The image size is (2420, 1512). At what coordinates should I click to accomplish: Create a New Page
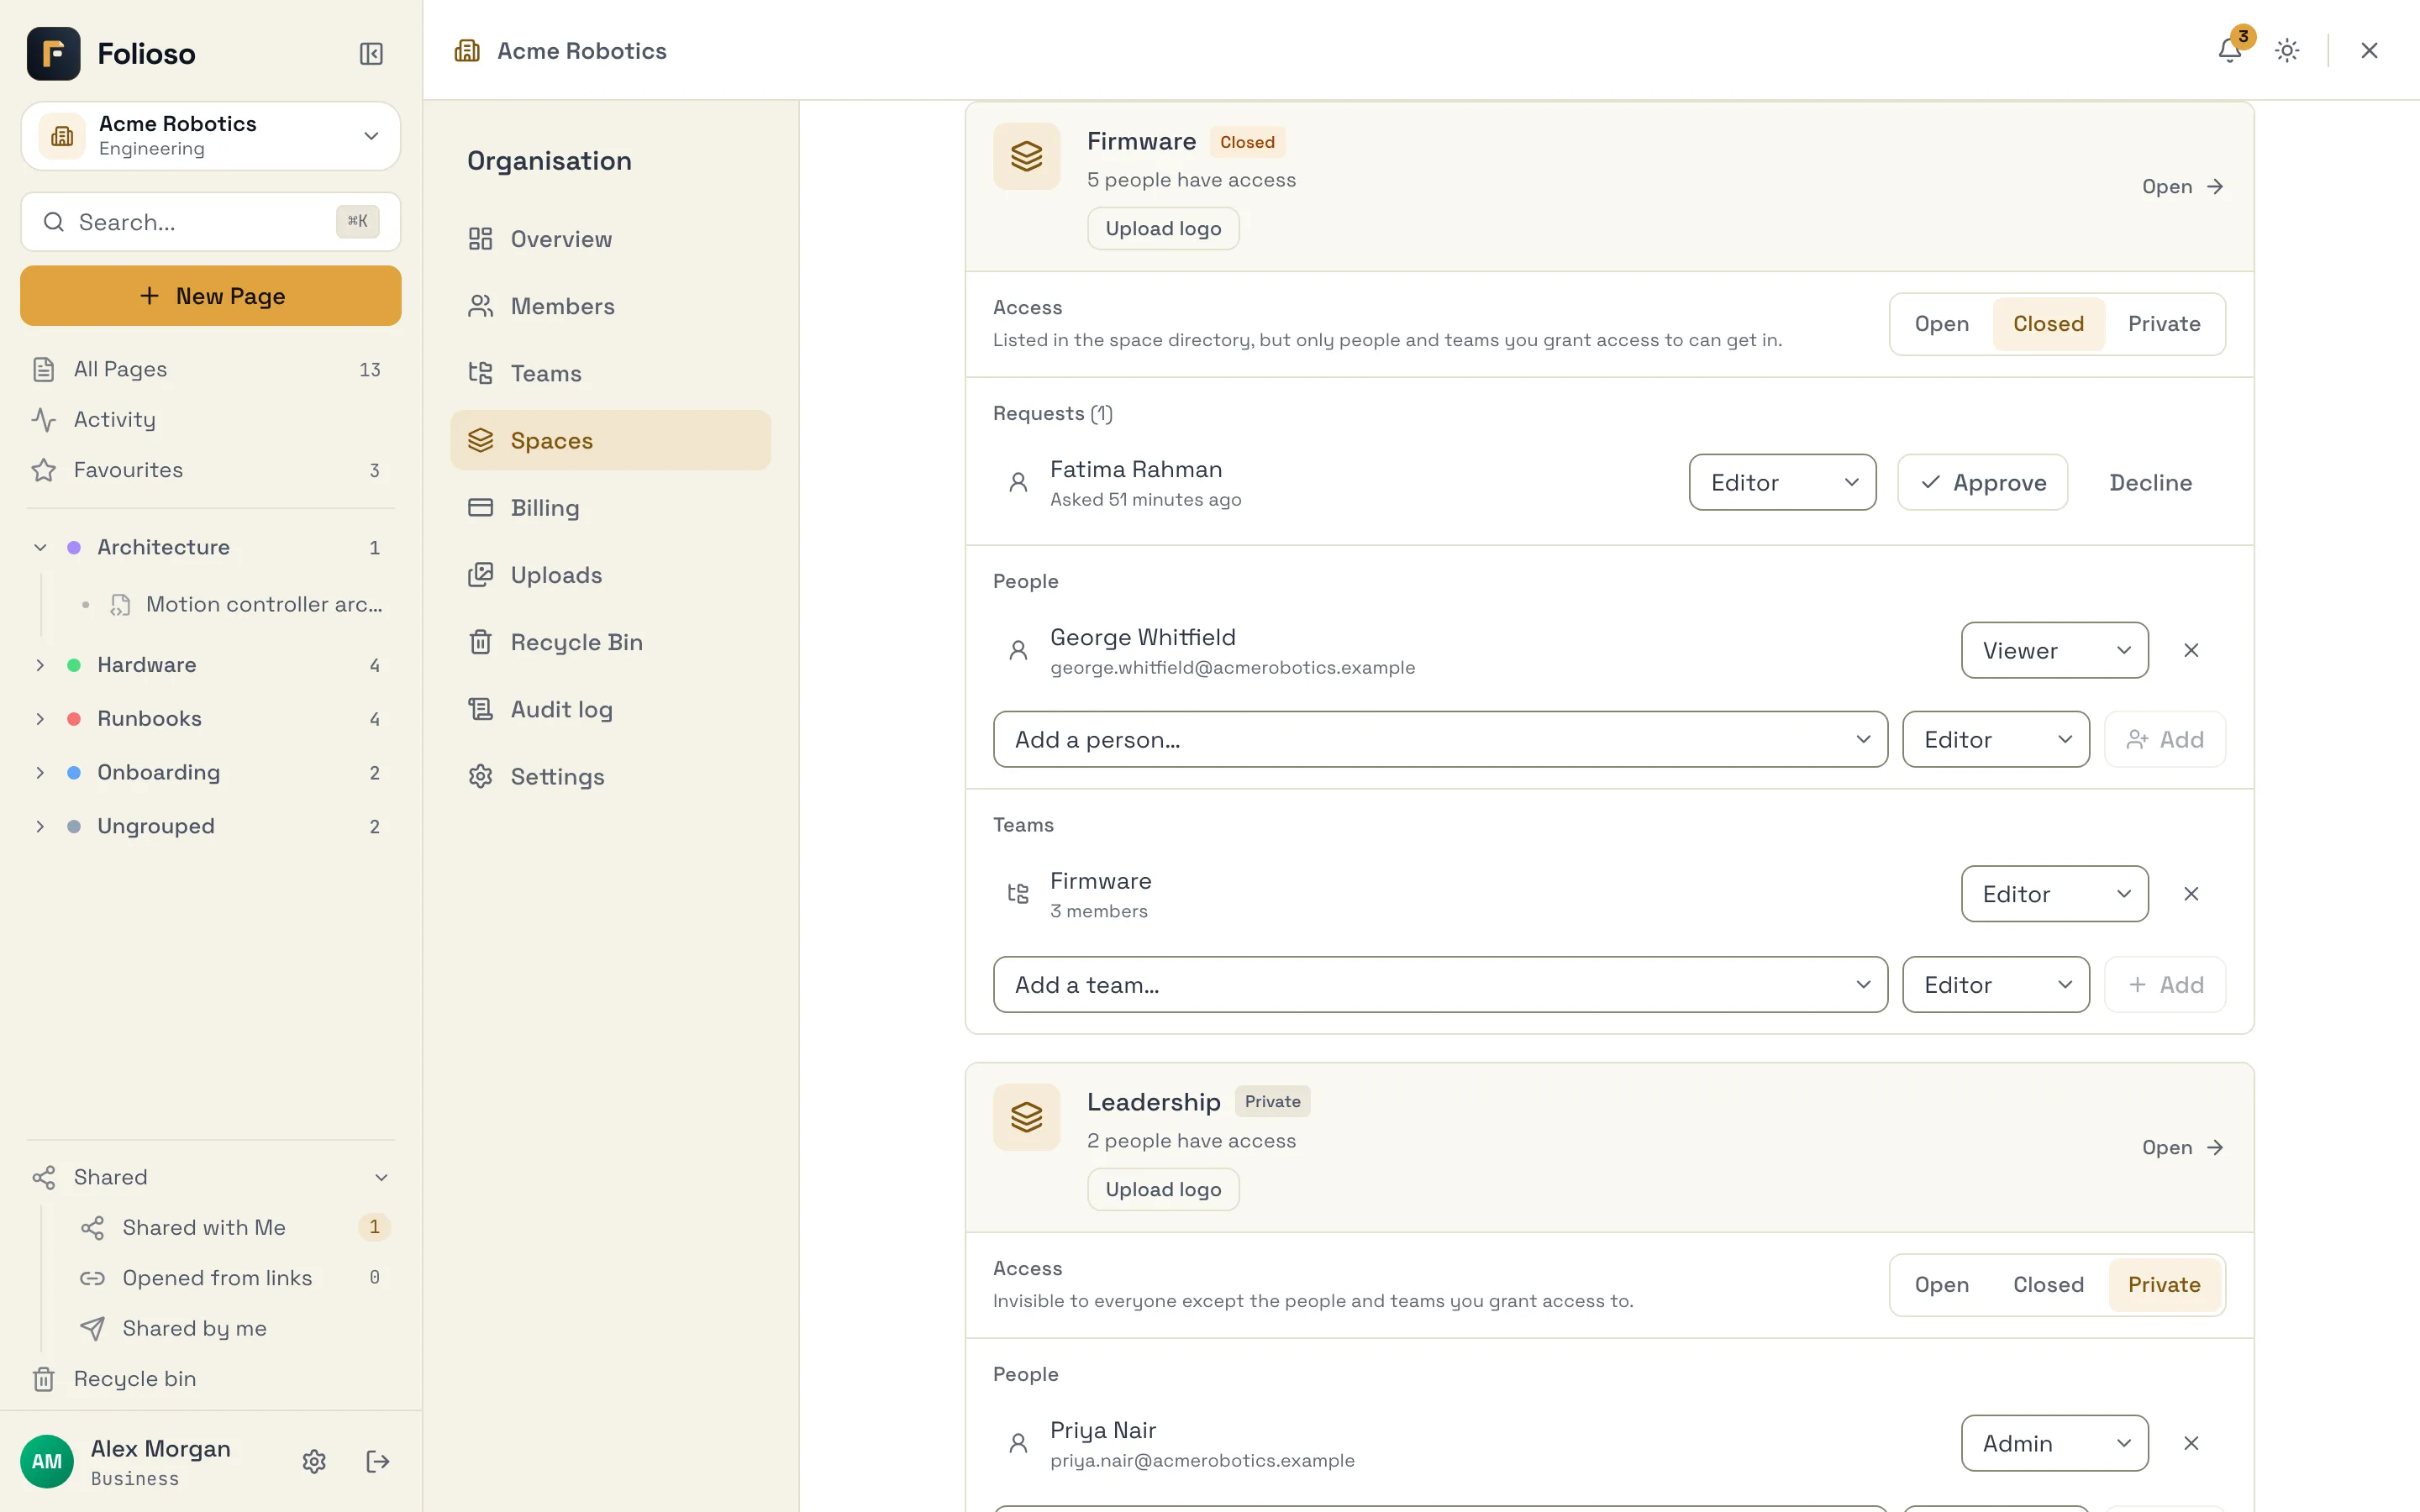point(210,295)
